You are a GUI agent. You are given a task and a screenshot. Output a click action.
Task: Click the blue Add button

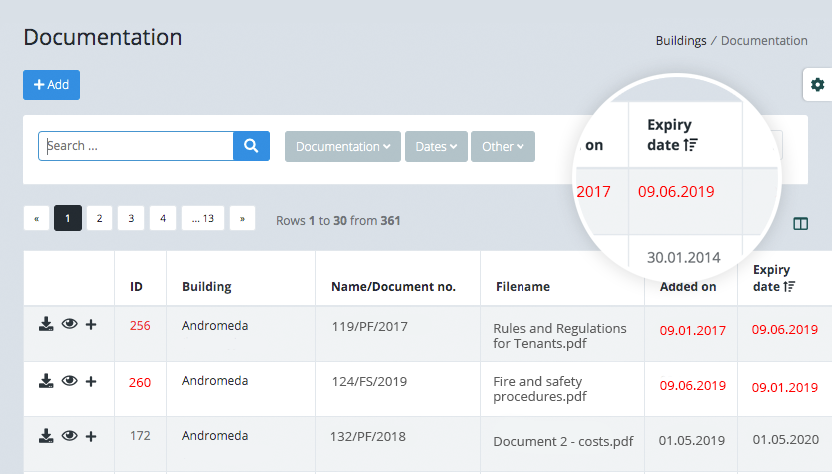click(x=51, y=85)
